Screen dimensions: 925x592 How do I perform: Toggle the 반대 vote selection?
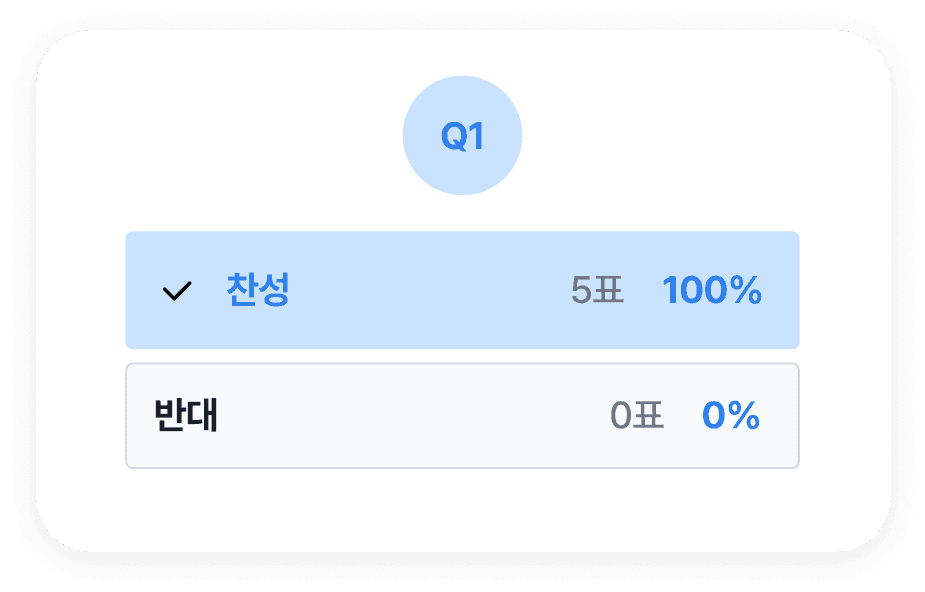(462, 416)
